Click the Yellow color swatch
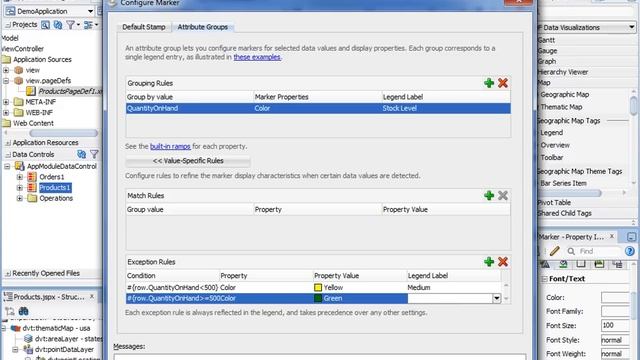 click(318, 287)
